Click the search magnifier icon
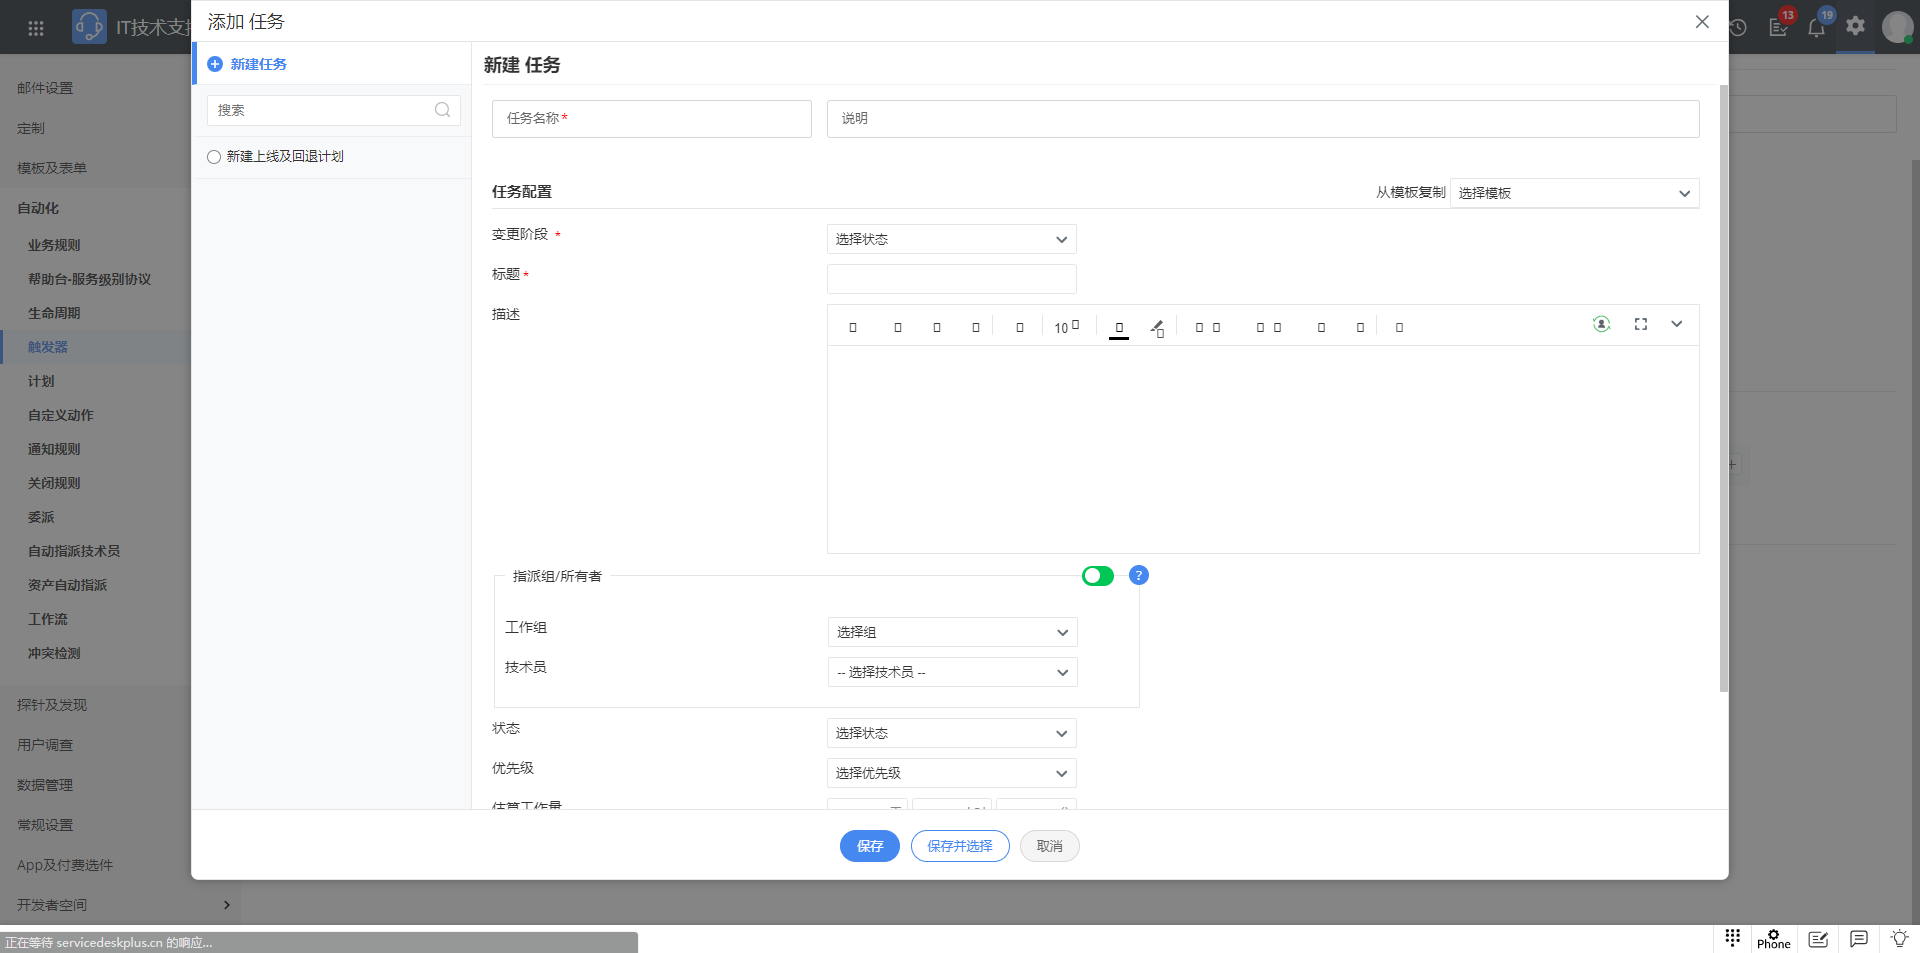 (442, 110)
